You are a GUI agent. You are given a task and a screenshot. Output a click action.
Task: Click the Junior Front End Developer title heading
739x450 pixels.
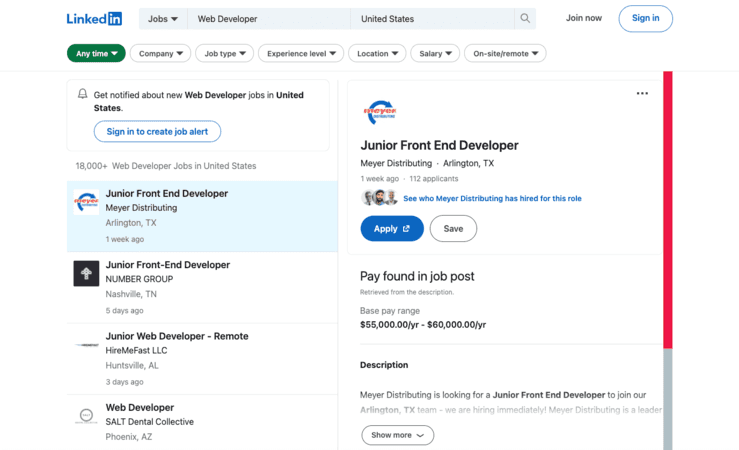[x=439, y=145]
